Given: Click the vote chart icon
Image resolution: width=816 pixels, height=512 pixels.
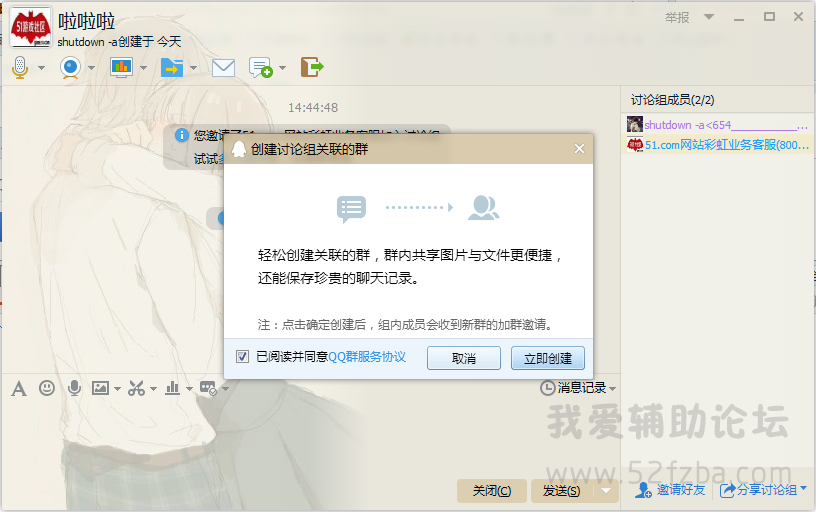Looking at the screenshot, I should [172, 388].
